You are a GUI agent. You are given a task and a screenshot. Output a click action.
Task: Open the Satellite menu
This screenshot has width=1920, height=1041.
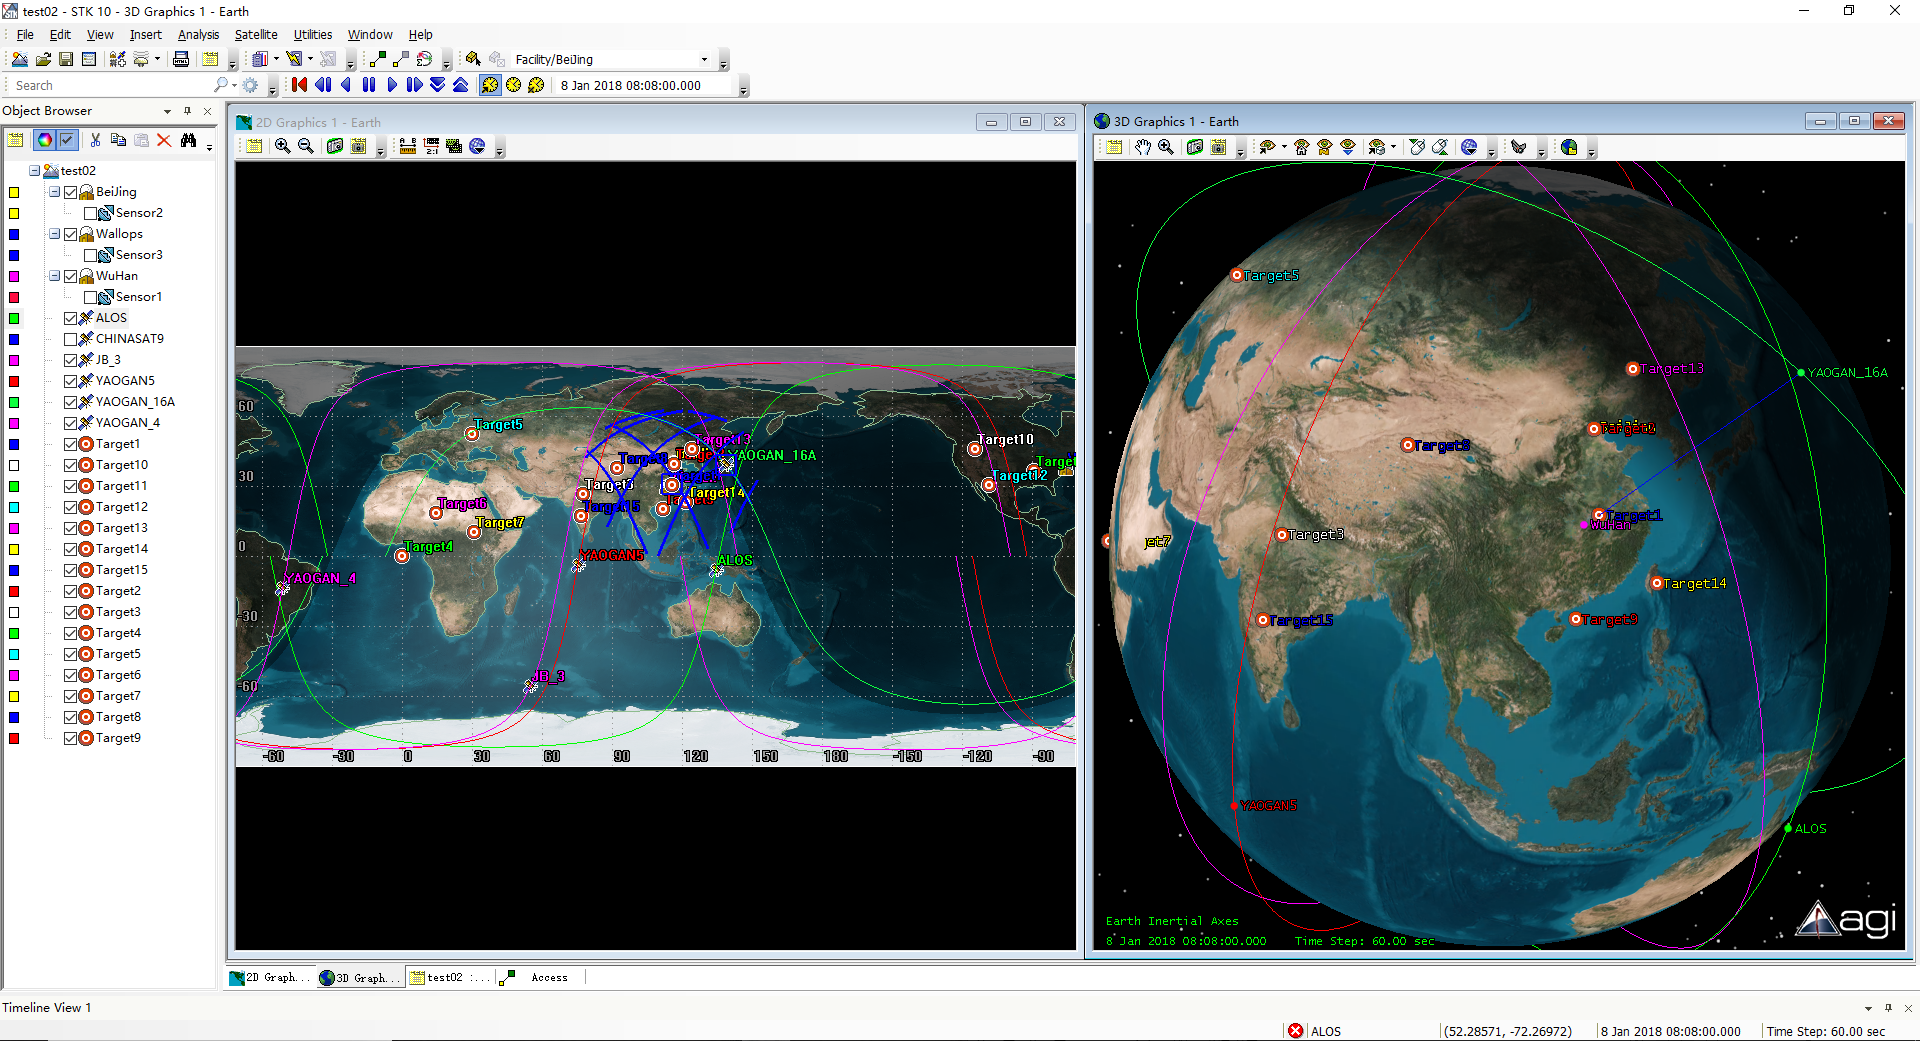256,35
